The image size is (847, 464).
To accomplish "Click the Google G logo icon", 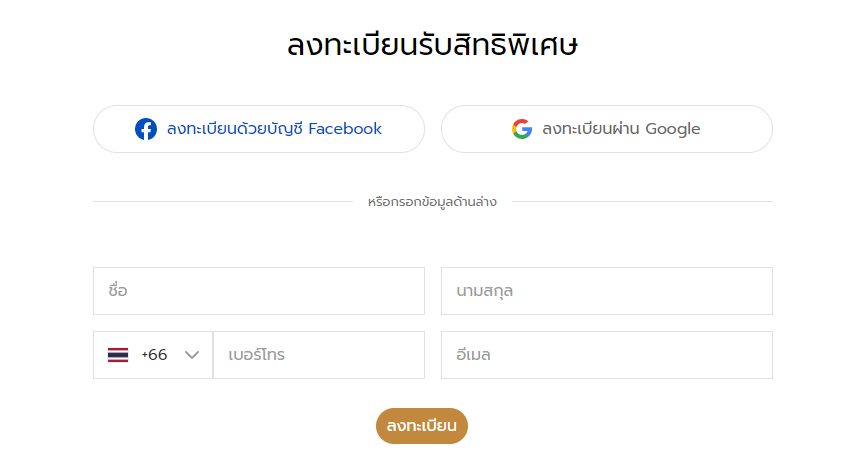I will coord(522,129).
